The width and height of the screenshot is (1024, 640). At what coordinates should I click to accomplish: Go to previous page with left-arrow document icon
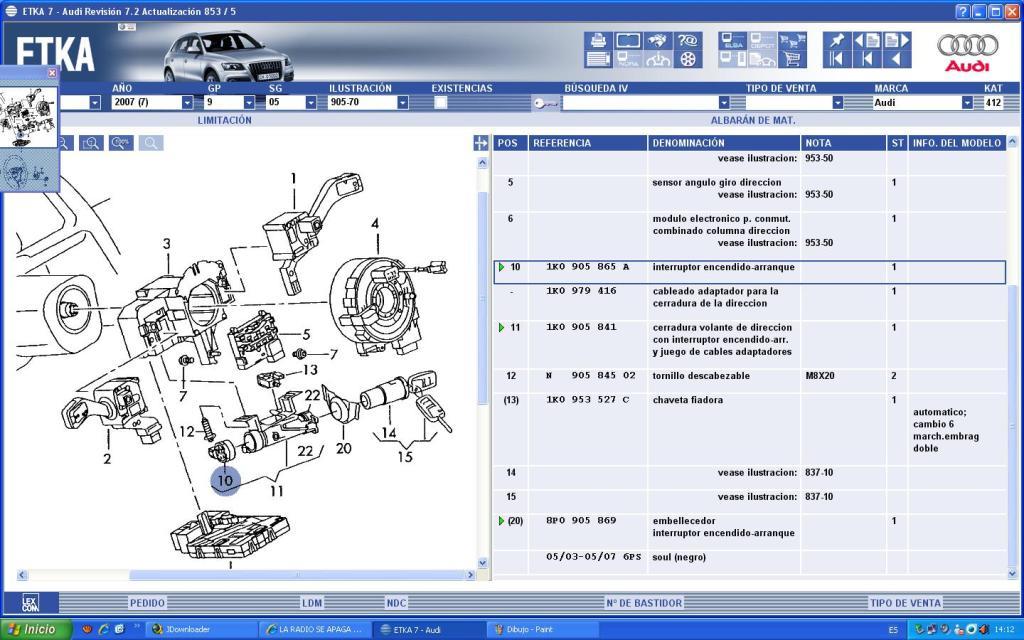[867, 40]
